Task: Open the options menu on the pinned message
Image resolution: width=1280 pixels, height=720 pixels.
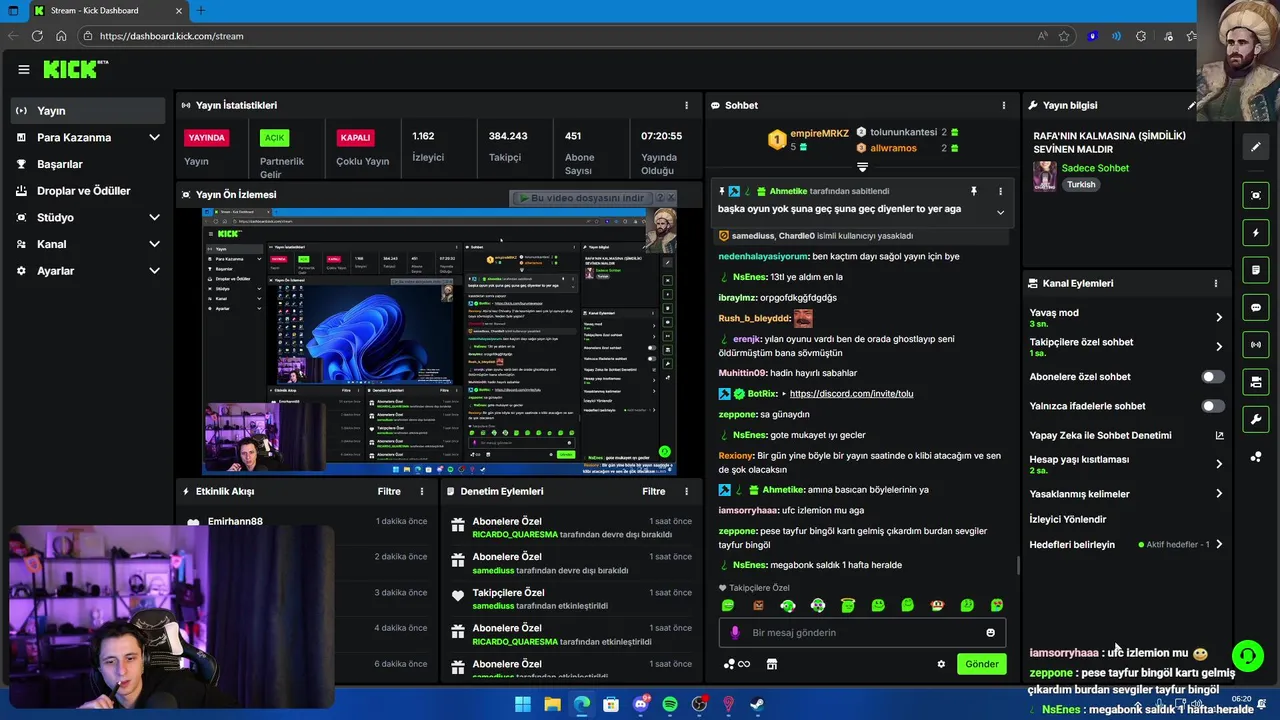Action: pos(1000,191)
